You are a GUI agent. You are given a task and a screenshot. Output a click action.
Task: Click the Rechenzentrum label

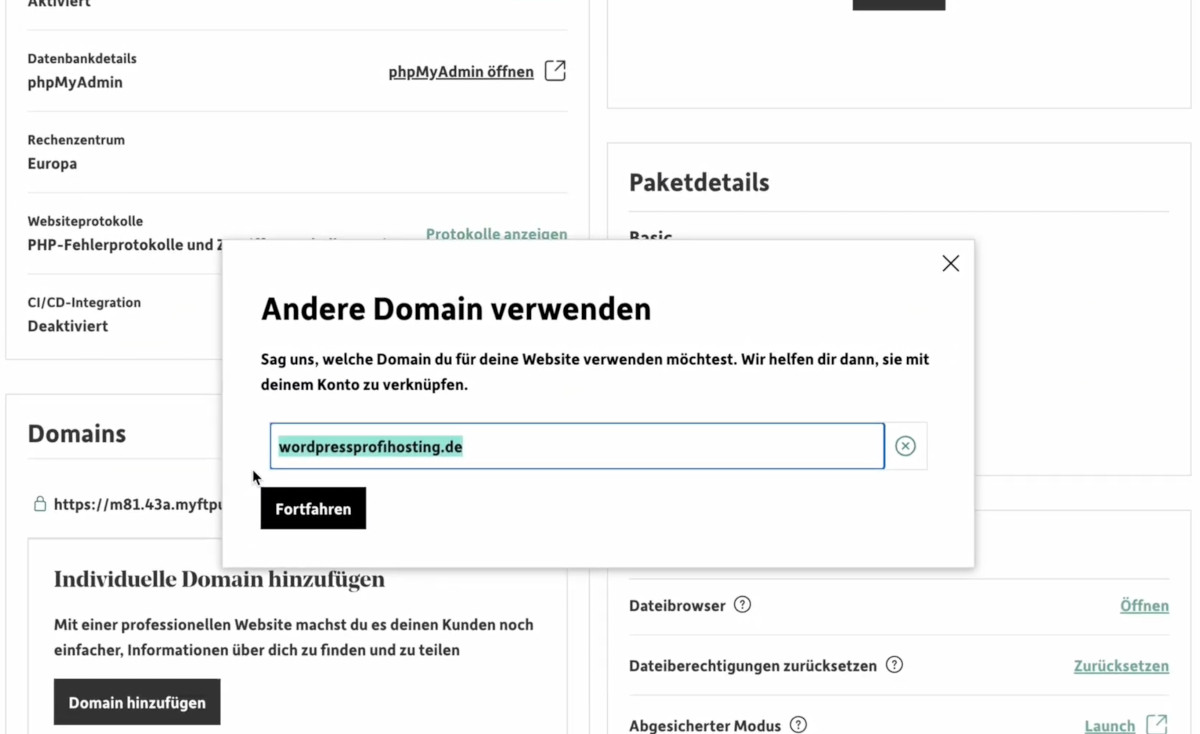coord(76,140)
